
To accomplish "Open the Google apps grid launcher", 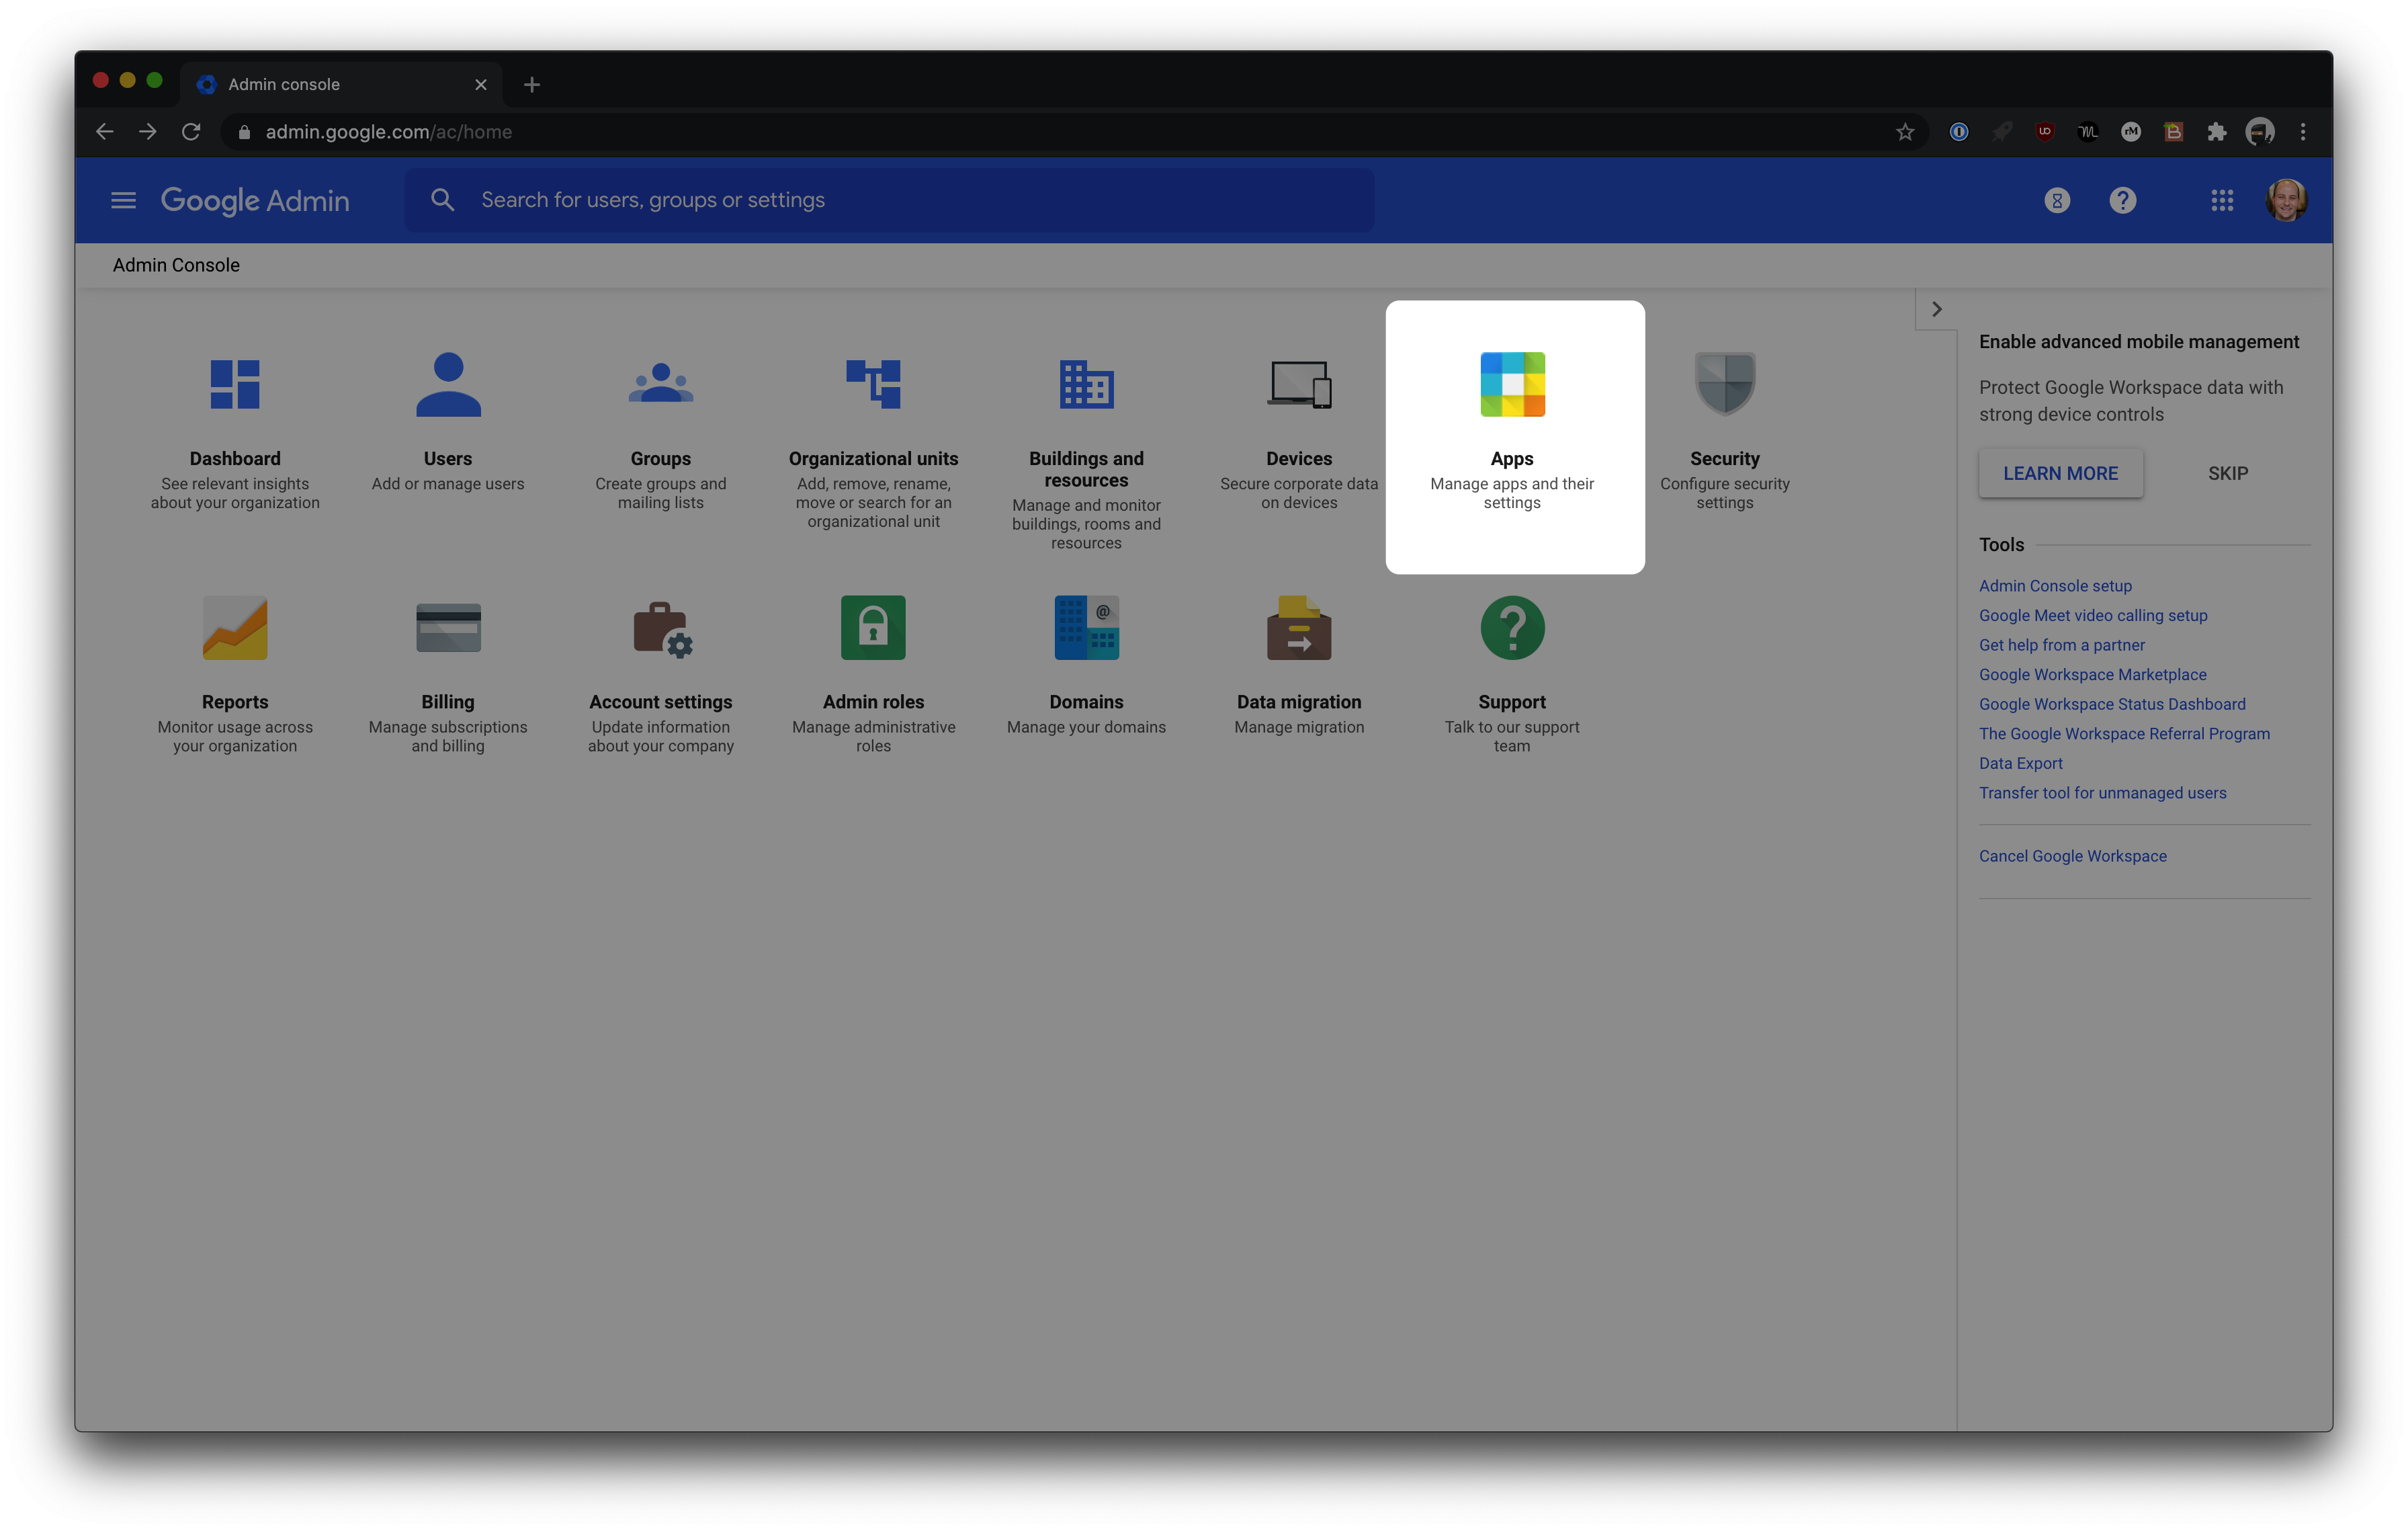I will (x=2222, y=201).
